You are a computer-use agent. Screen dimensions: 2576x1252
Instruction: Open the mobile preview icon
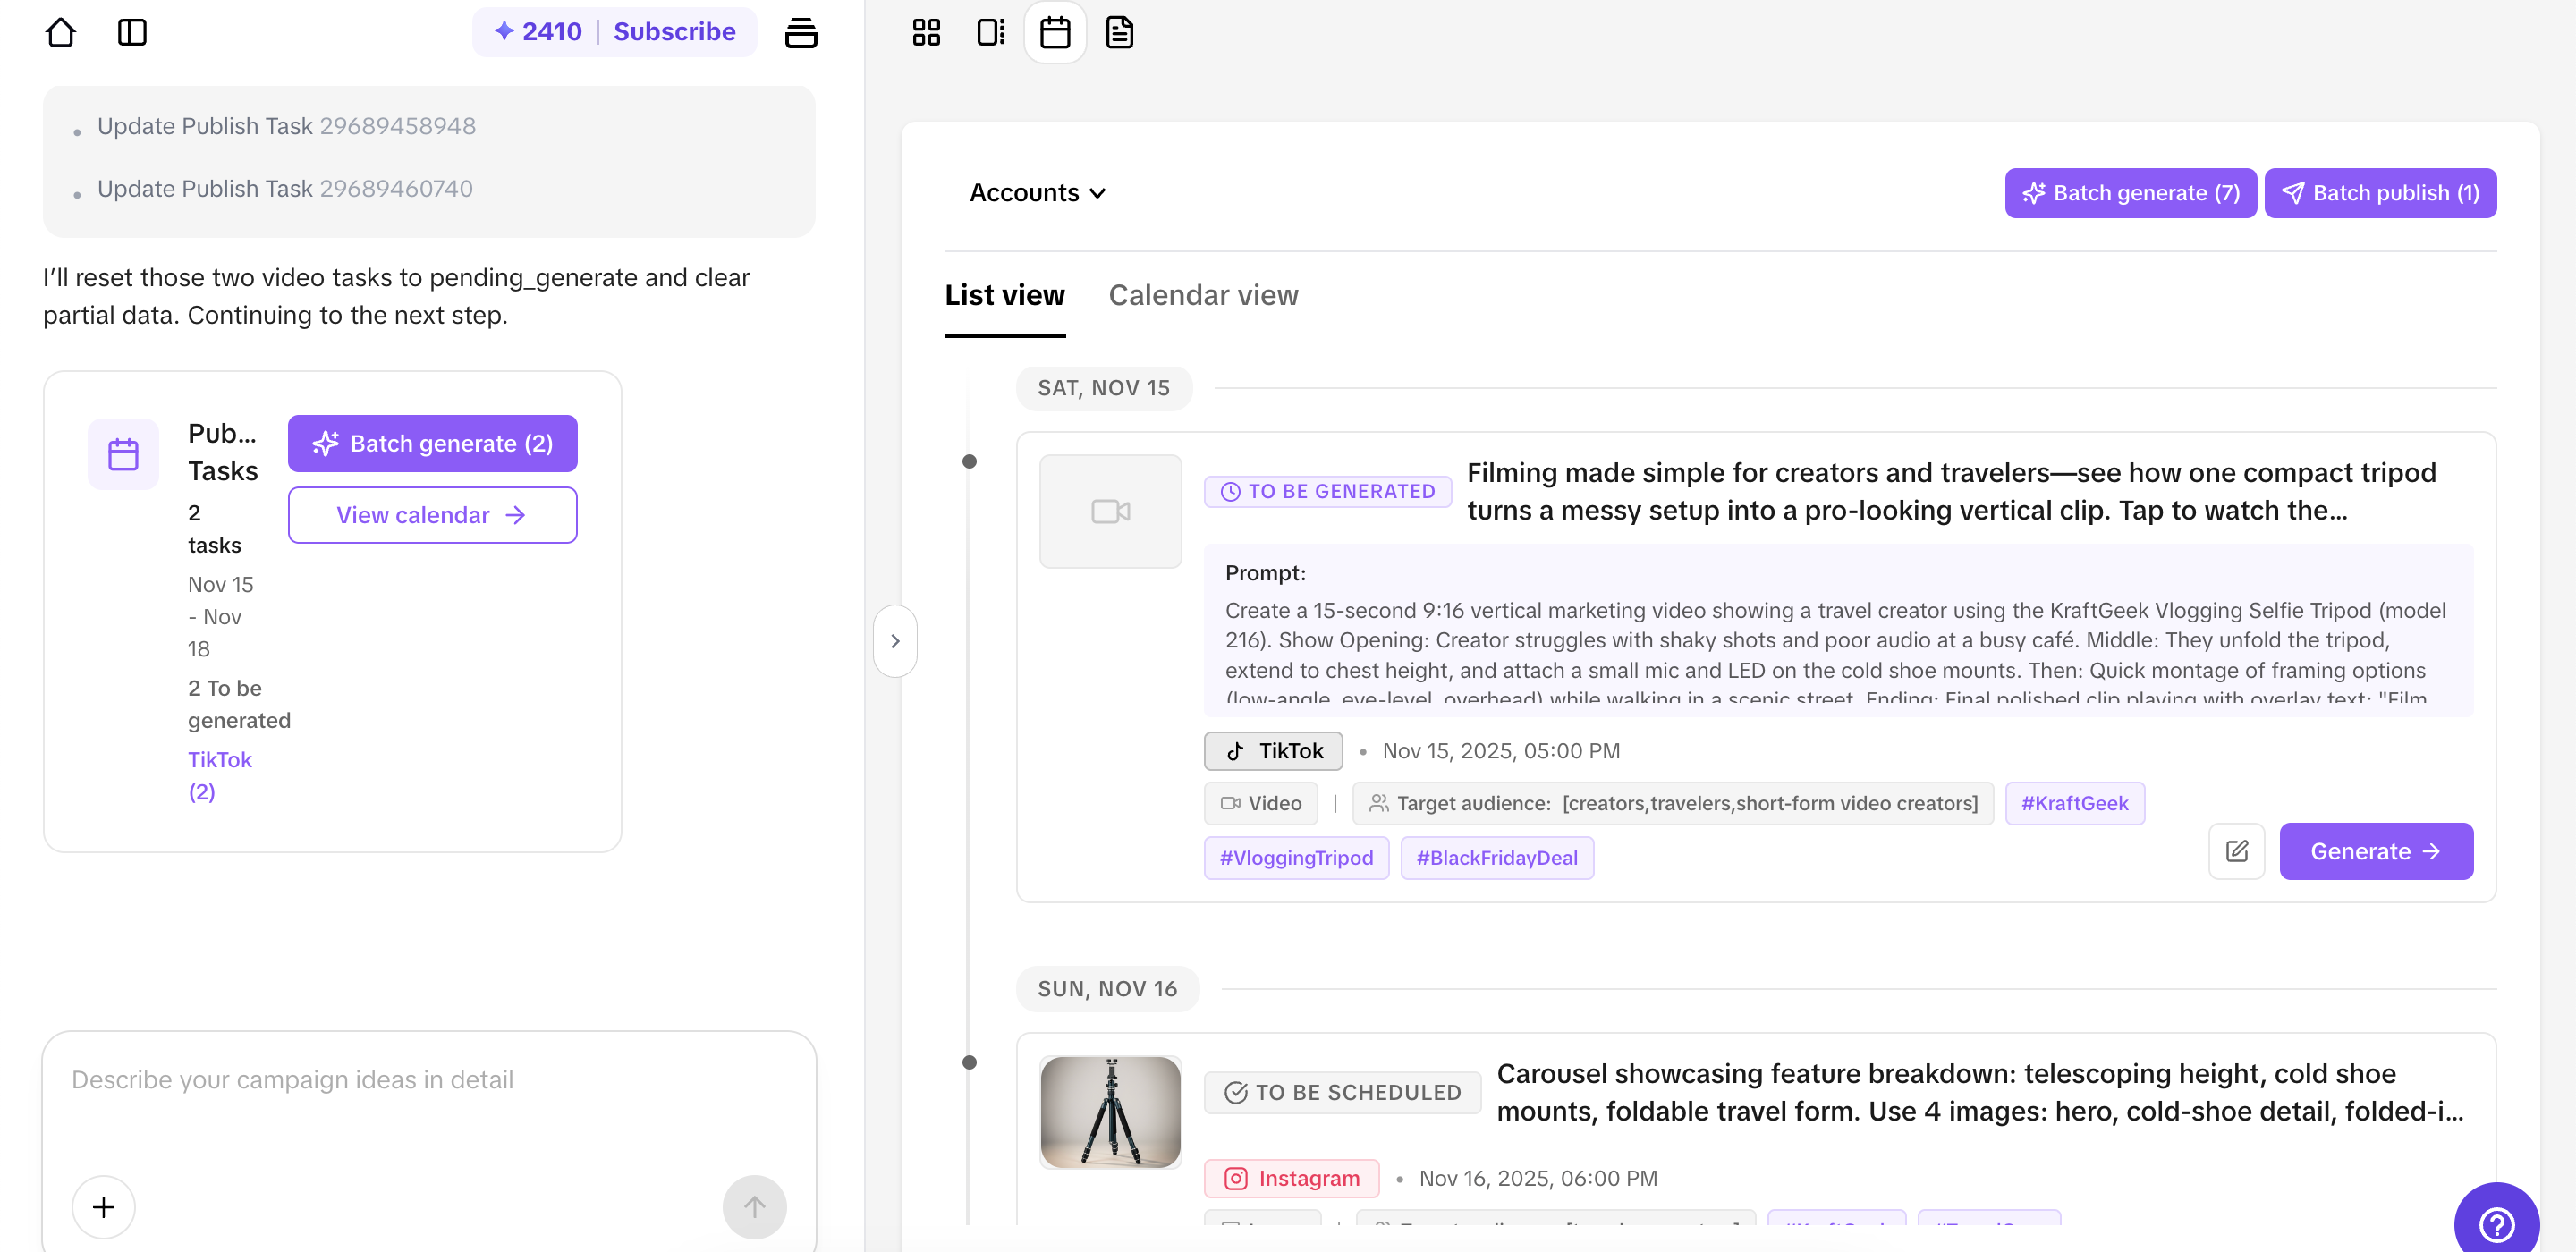(x=991, y=32)
